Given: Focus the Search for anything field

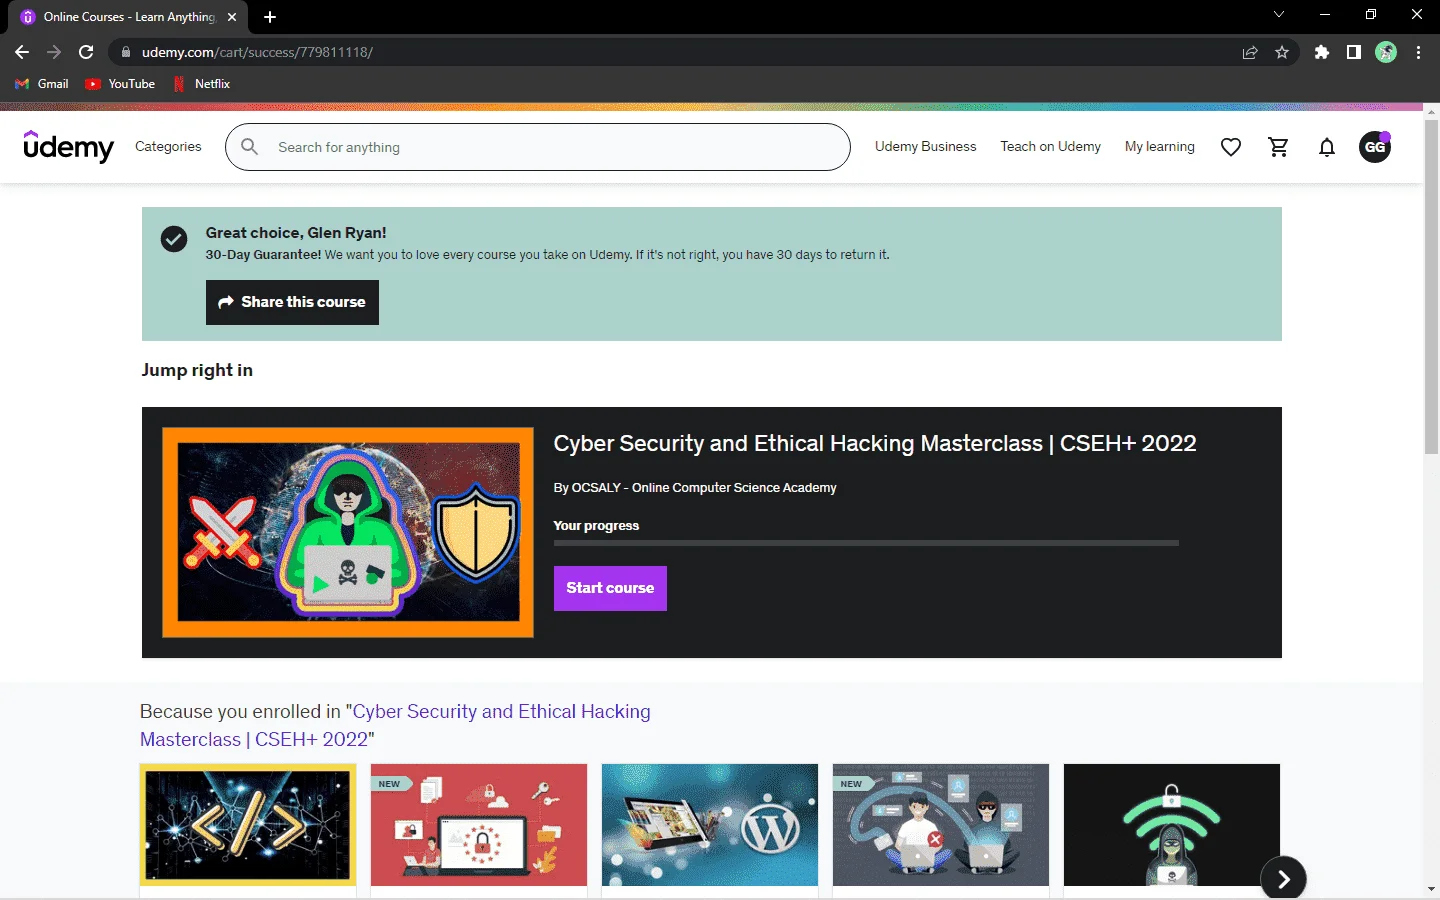Looking at the screenshot, I should click(x=538, y=147).
